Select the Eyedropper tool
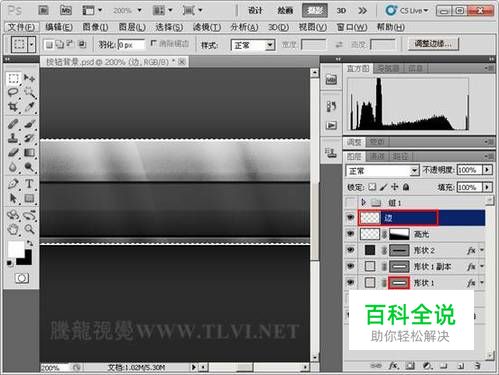 [x=29, y=107]
